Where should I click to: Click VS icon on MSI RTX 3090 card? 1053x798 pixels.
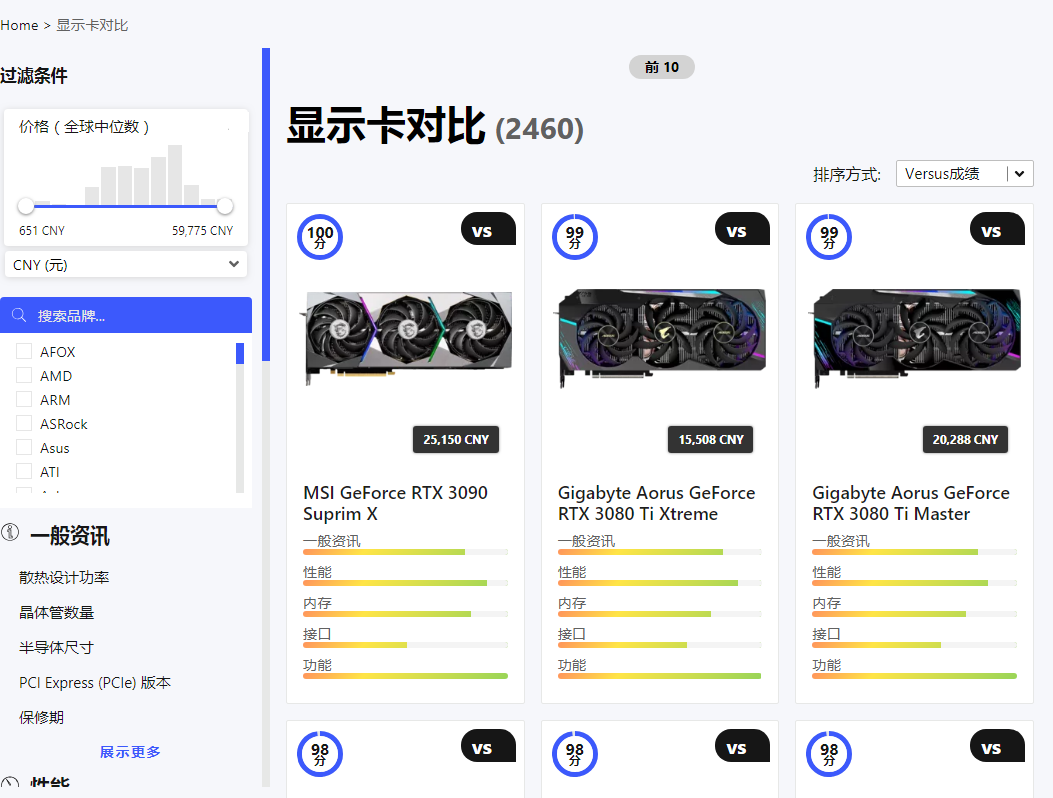click(x=488, y=229)
